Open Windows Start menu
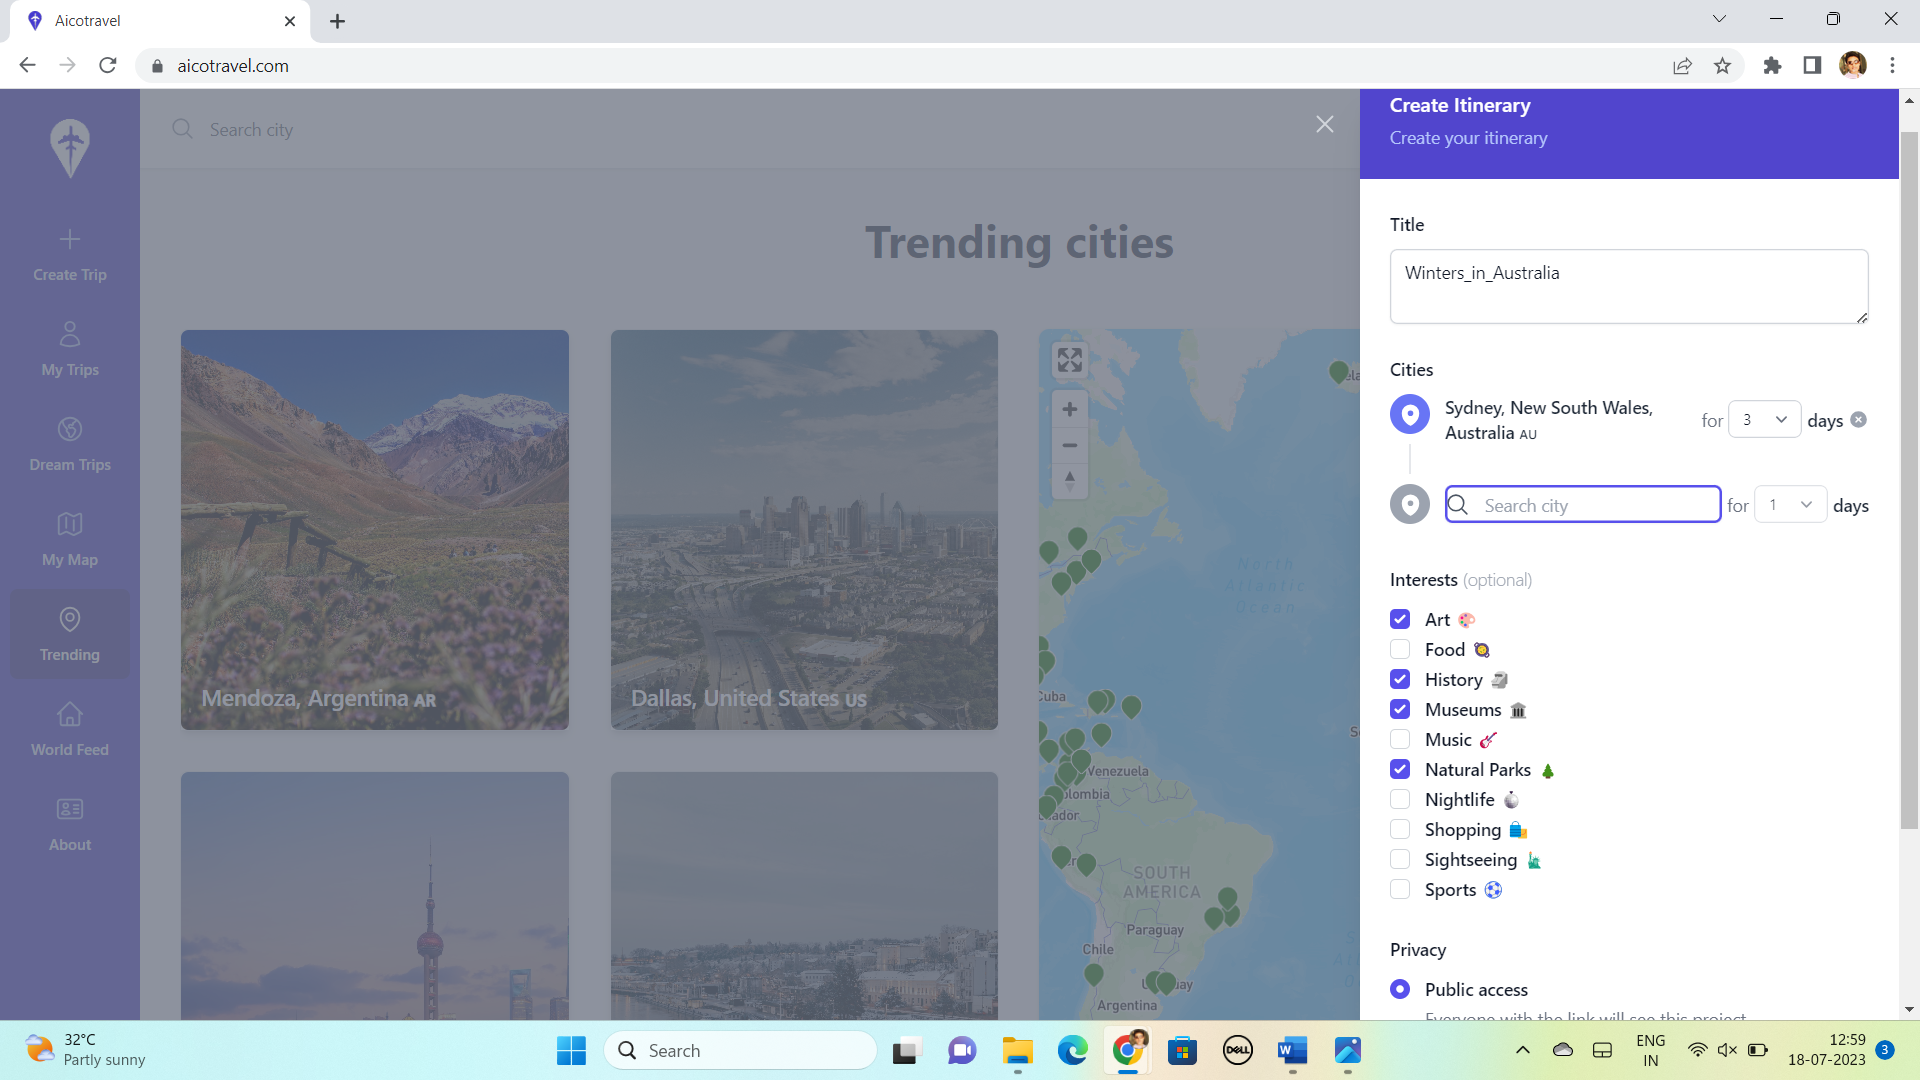The height and width of the screenshot is (1080, 1920). coord(571,1051)
